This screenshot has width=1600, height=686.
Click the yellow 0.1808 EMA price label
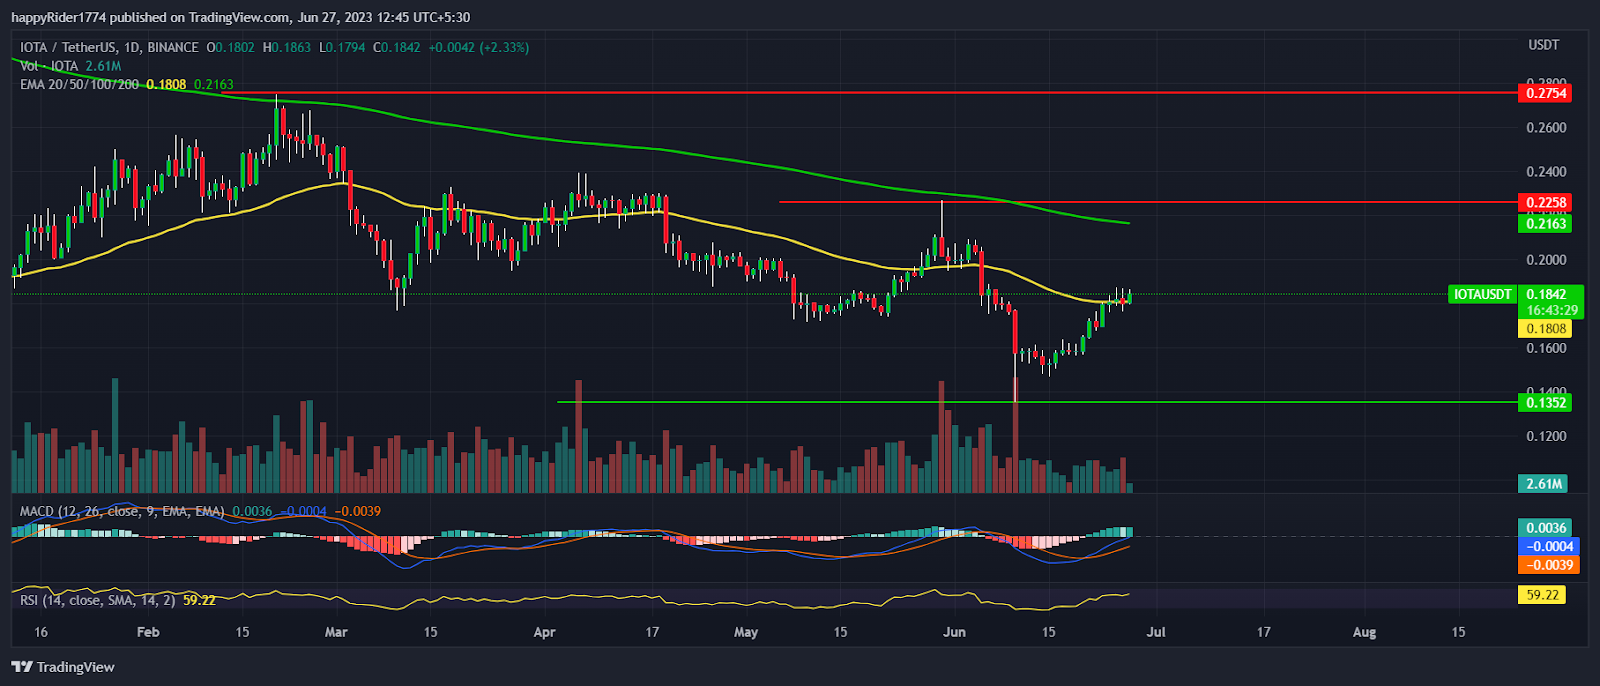click(x=1545, y=328)
